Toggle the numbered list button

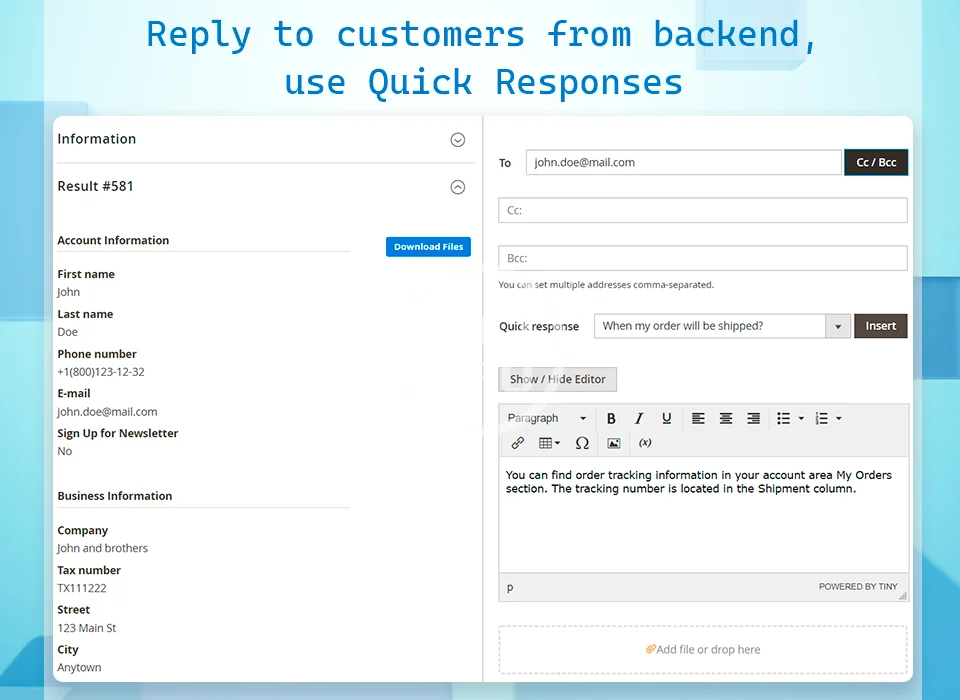pyautogui.click(x=822, y=419)
